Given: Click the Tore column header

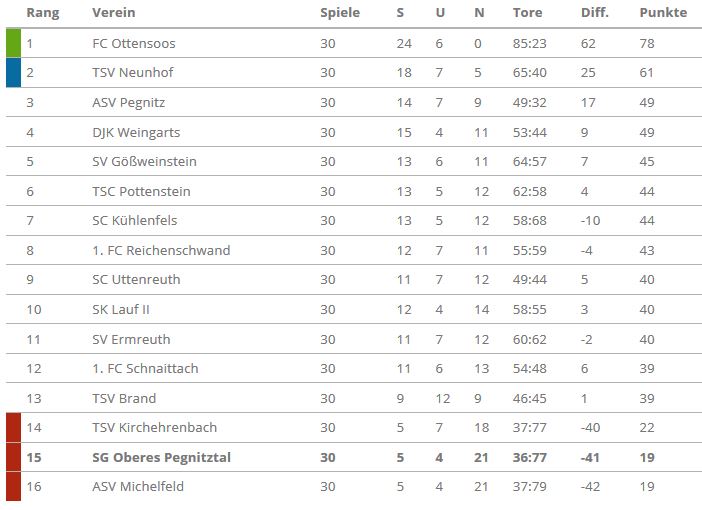Looking at the screenshot, I should pos(527,13).
